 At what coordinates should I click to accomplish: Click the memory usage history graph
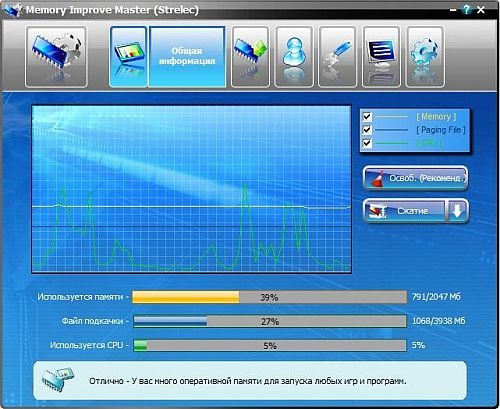pos(191,189)
